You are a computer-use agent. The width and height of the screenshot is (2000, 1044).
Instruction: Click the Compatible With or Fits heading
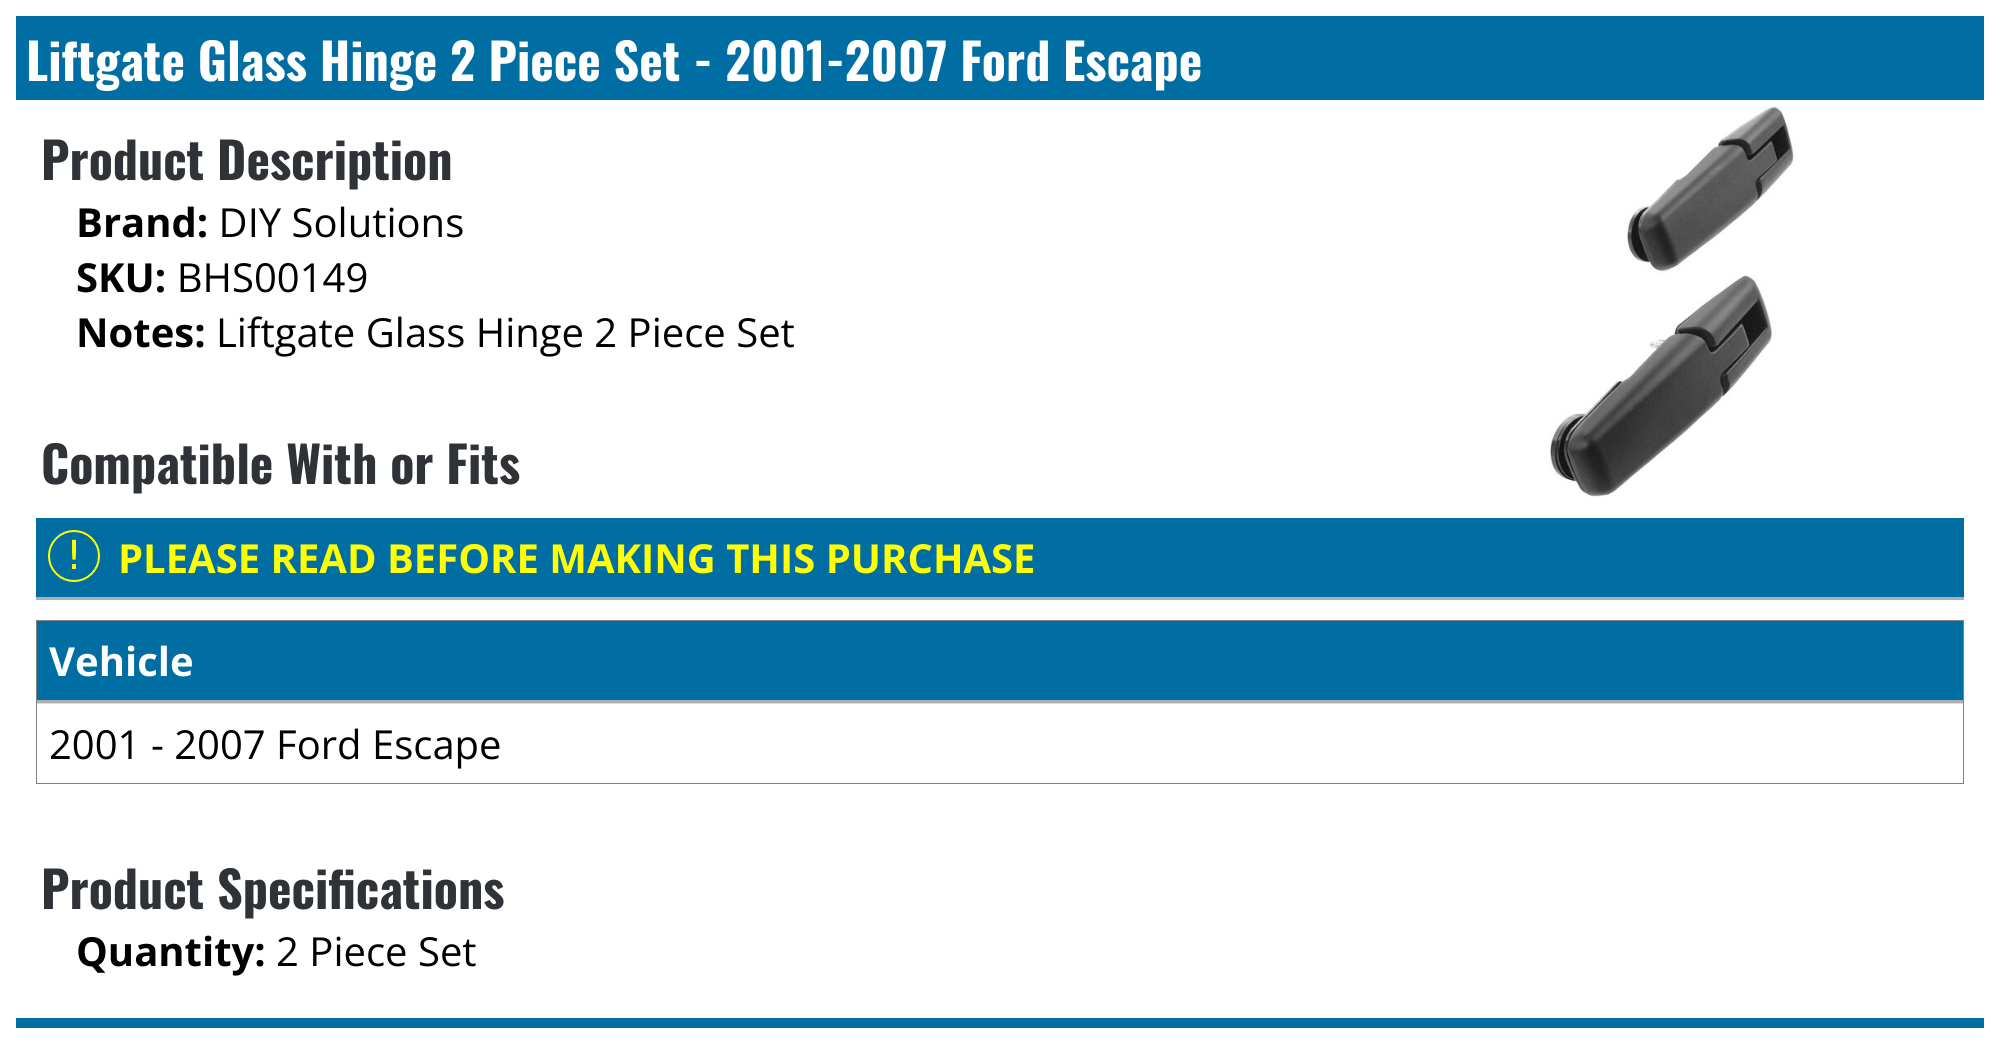281,465
